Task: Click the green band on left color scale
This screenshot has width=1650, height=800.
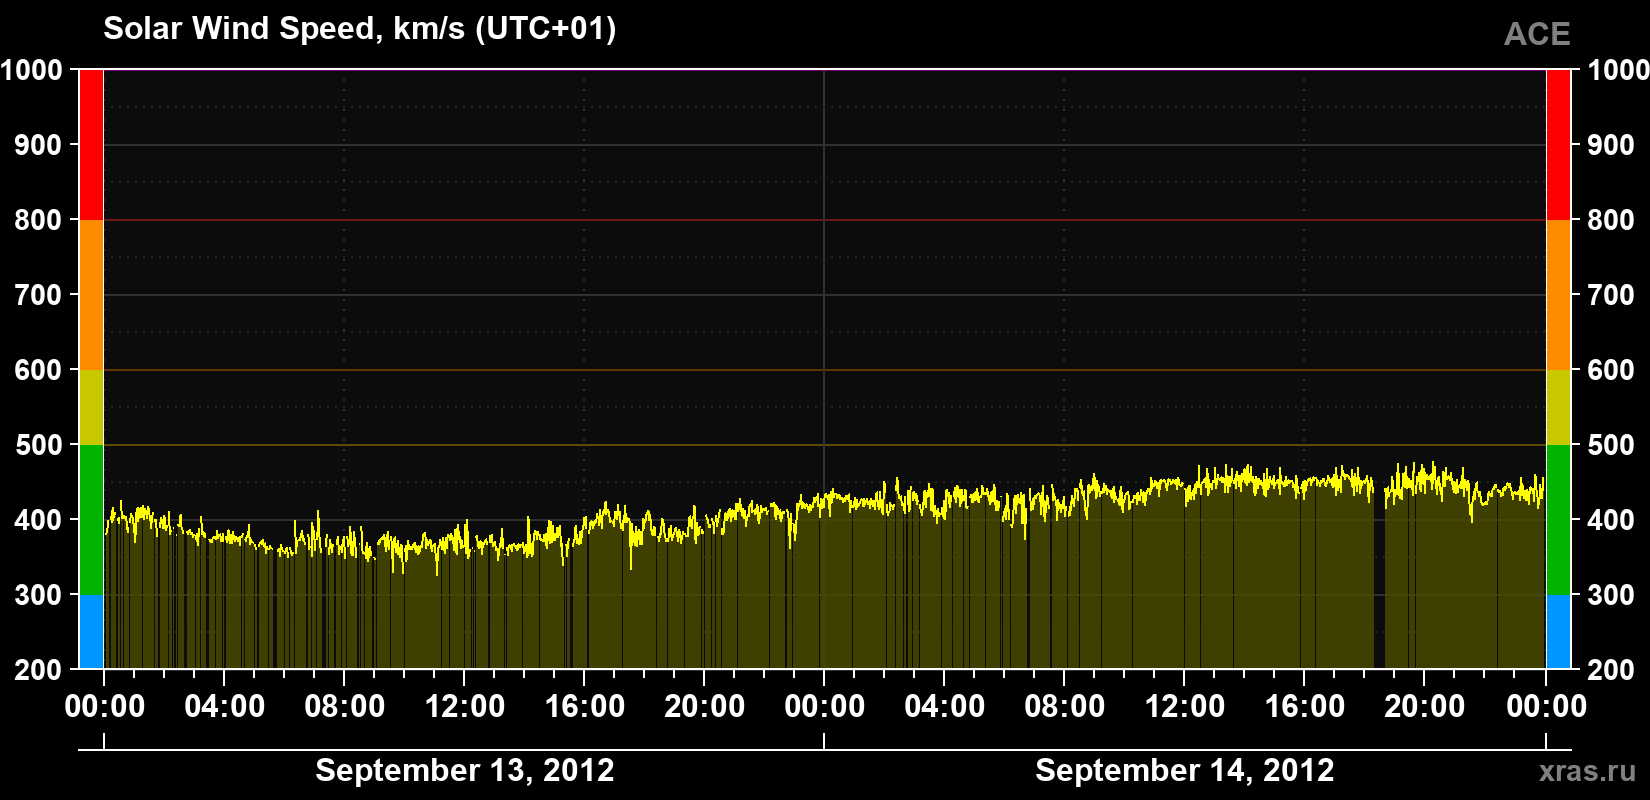Action: click(x=91, y=520)
